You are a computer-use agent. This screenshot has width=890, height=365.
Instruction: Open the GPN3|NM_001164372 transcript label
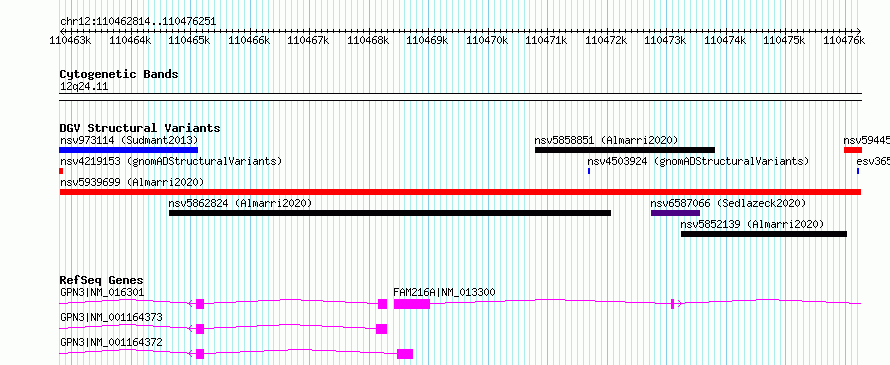111,342
